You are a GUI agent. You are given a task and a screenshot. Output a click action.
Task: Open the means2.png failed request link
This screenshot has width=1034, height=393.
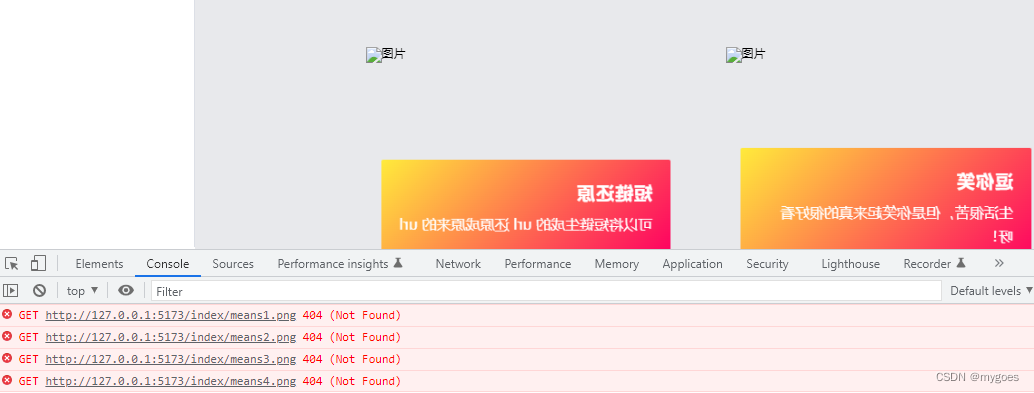click(x=171, y=337)
